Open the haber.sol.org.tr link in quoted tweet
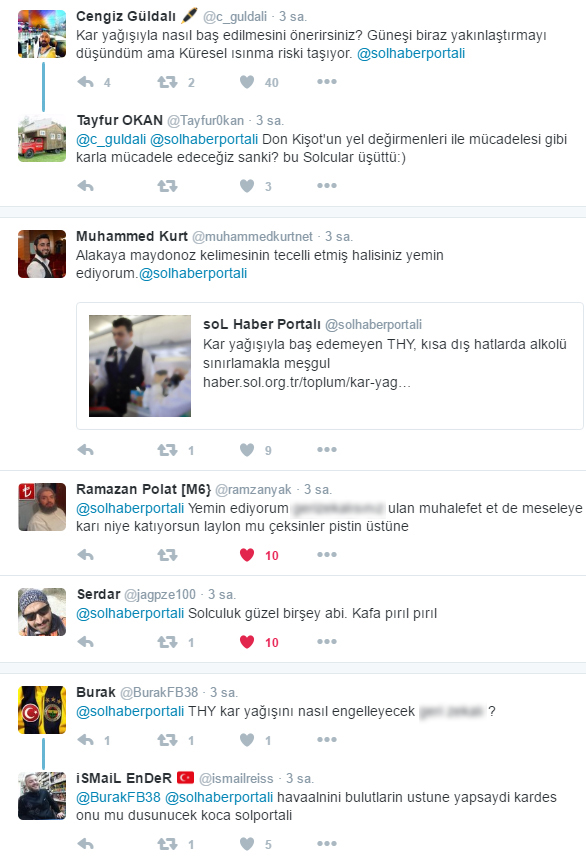Image resolution: width=586 pixels, height=862 pixels. pyautogui.click(x=307, y=382)
